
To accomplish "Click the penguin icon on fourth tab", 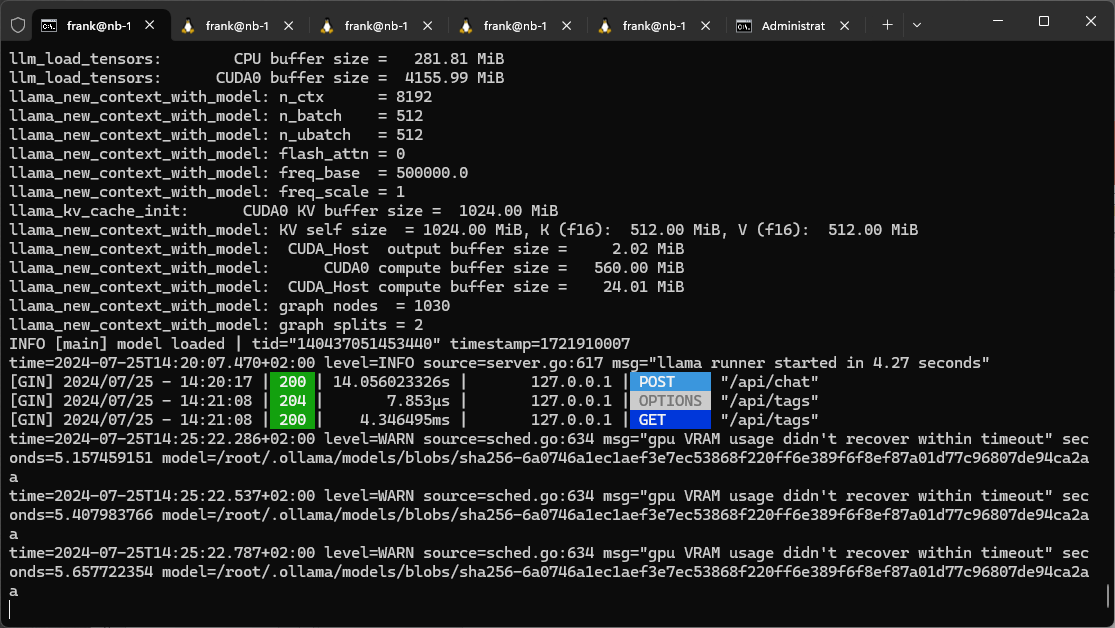I will coord(466,26).
